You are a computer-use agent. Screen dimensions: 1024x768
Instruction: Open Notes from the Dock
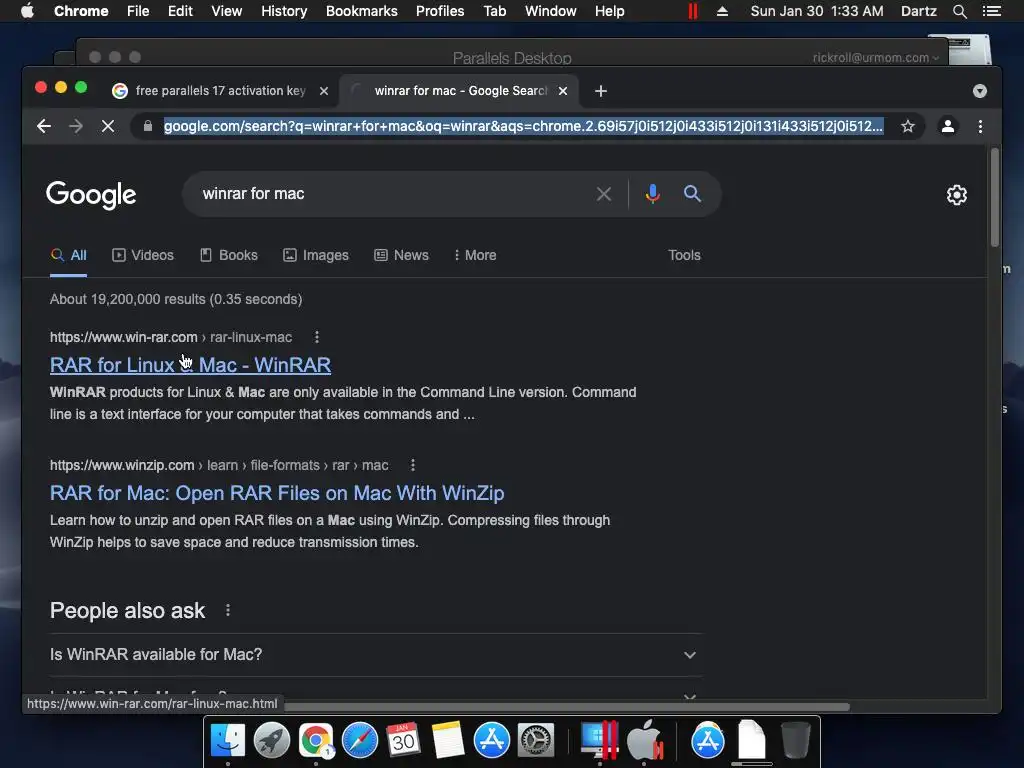tap(448, 741)
